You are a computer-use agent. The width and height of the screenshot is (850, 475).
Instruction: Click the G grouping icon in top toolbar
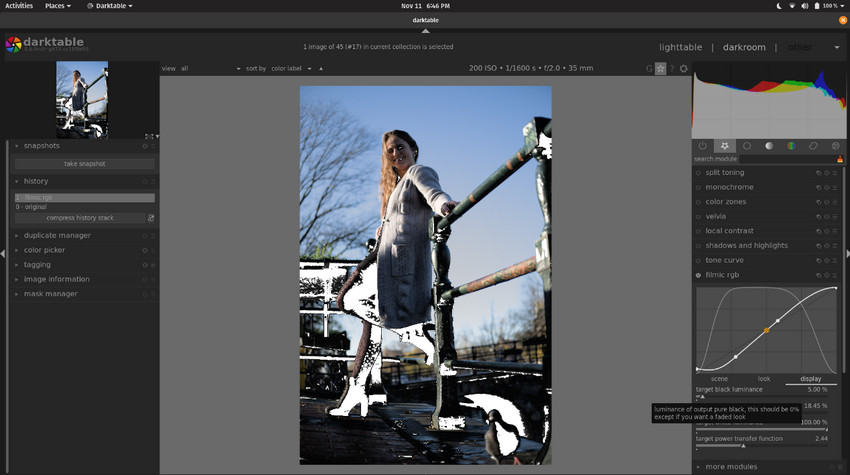649,68
